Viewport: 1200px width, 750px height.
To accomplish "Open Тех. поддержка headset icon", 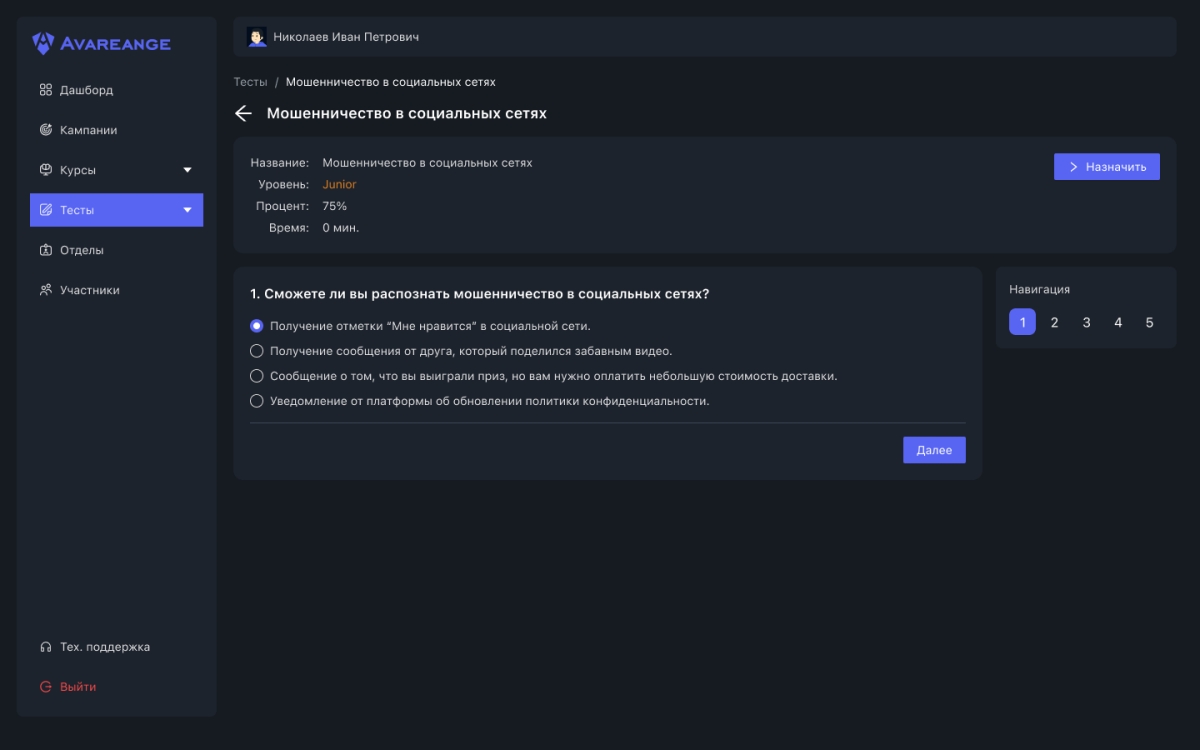I will click(45, 646).
